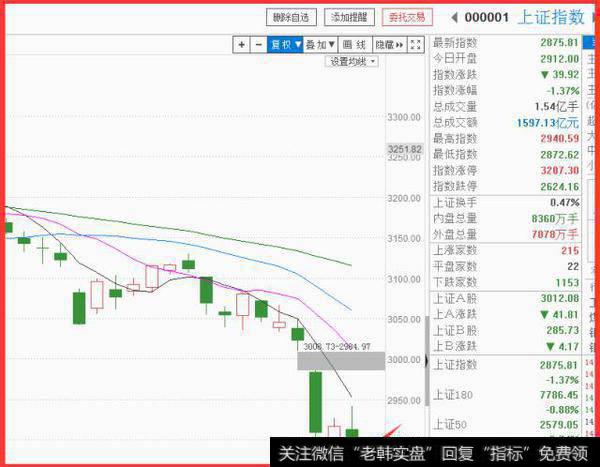Click the plus zoom-in chart icon
Image resolution: width=600 pixels, height=467 pixels.
coord(242,45)
